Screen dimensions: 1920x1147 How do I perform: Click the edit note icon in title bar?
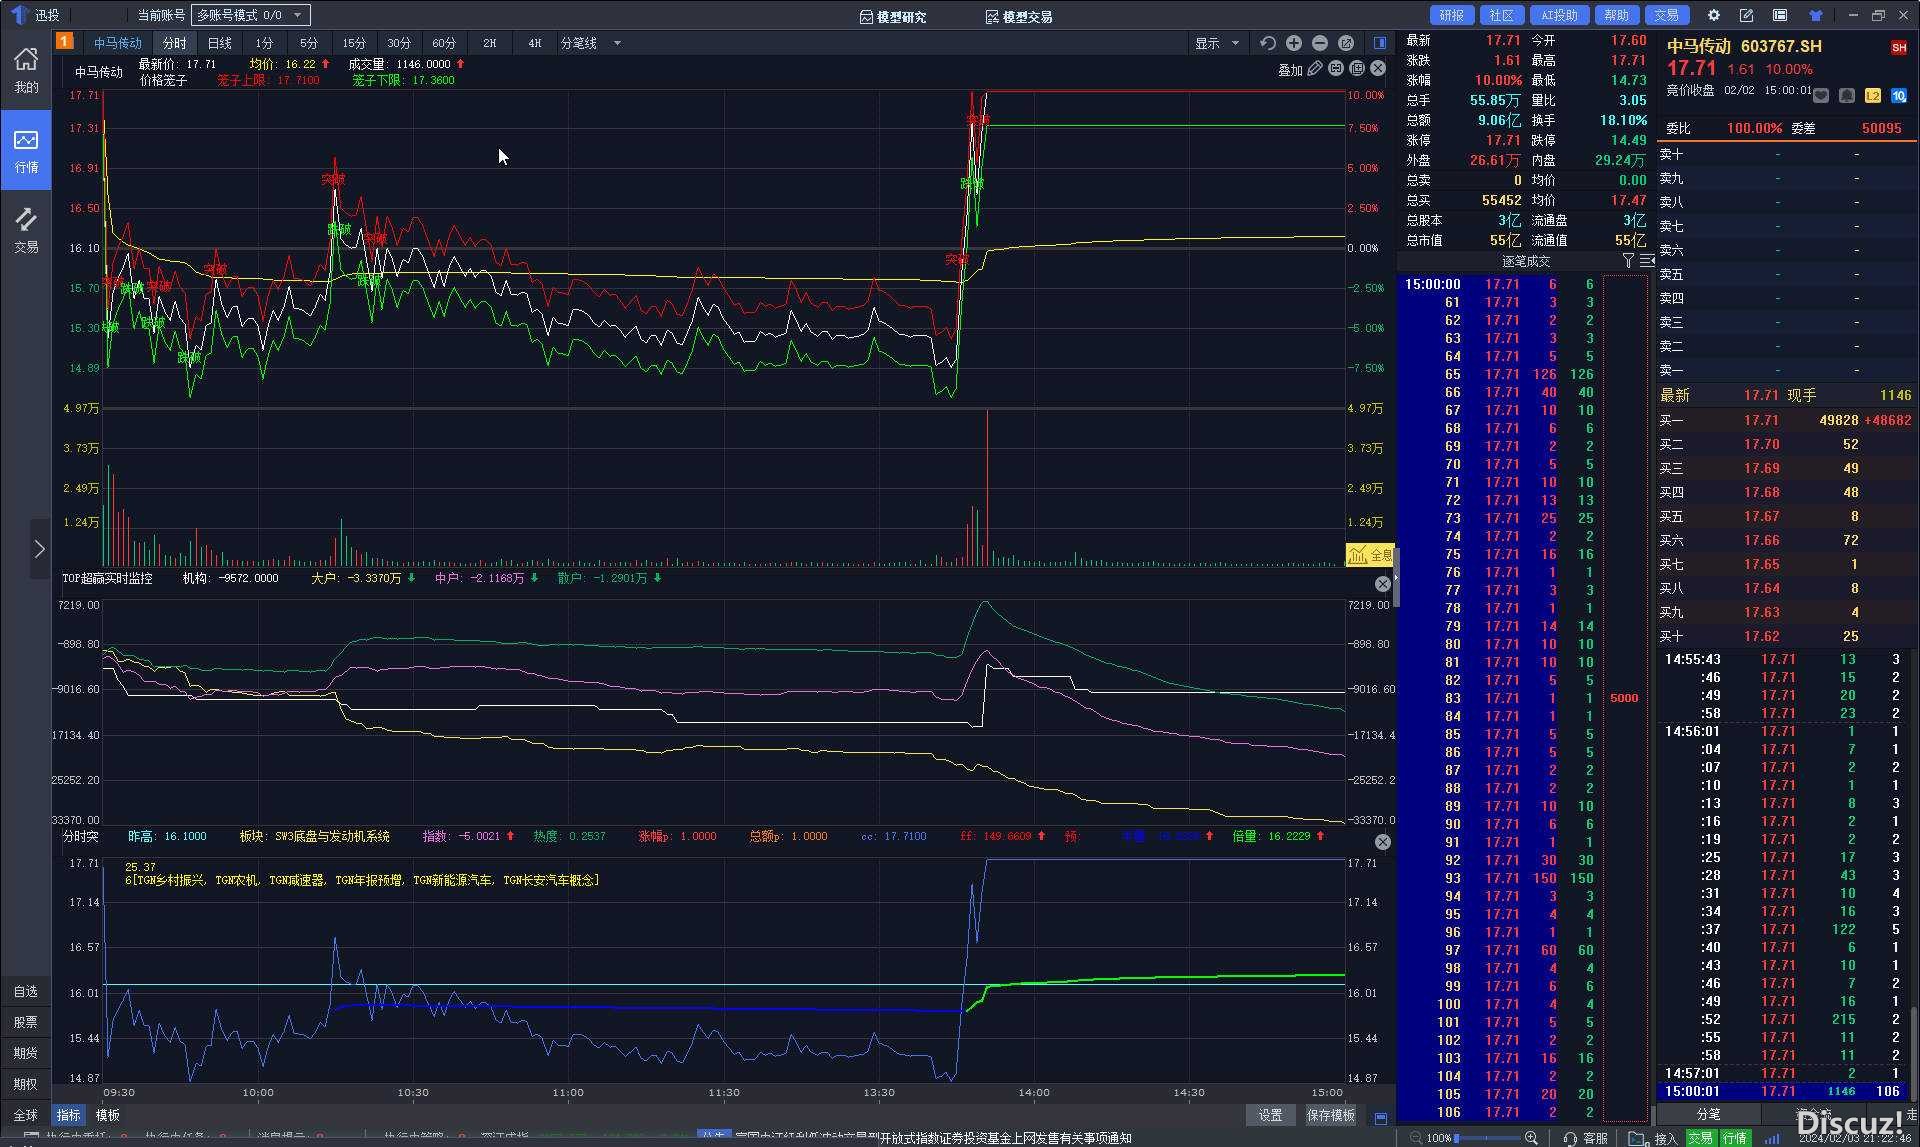[x=1746, y=15]
